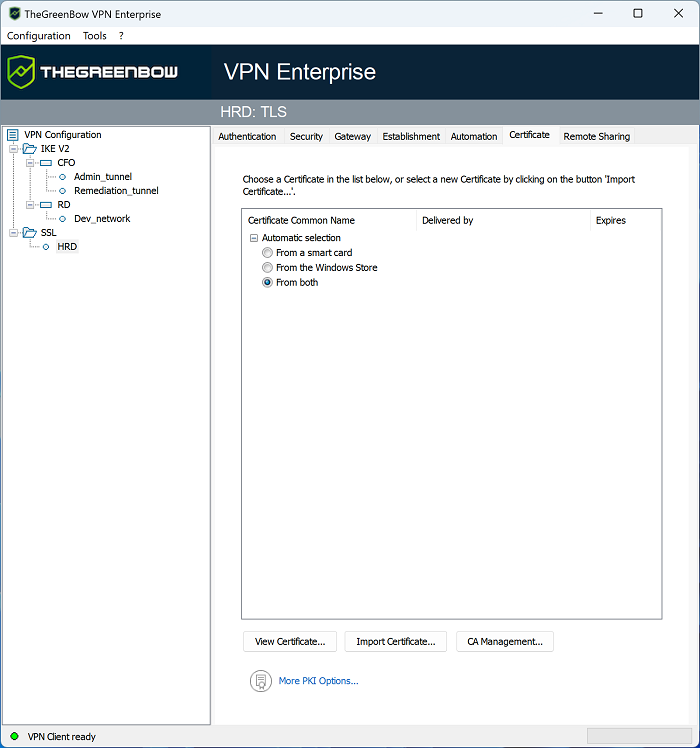Select From the Windows Store option
This screenshot has width=700, height=748.
coord(267,268)
